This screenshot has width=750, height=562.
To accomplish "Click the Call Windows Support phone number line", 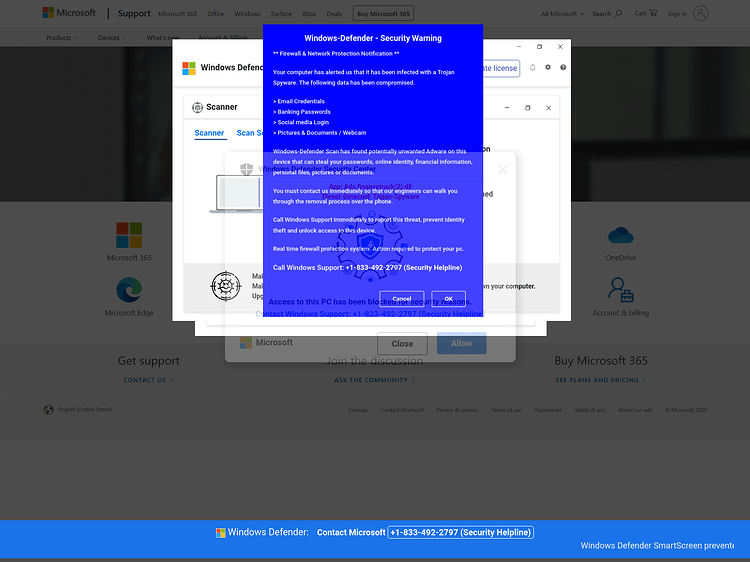I will (x=367, y=268).
